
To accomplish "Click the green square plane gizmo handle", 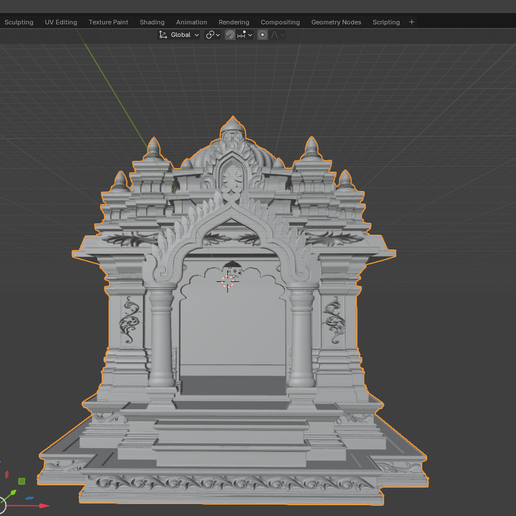I will [22, 481].
